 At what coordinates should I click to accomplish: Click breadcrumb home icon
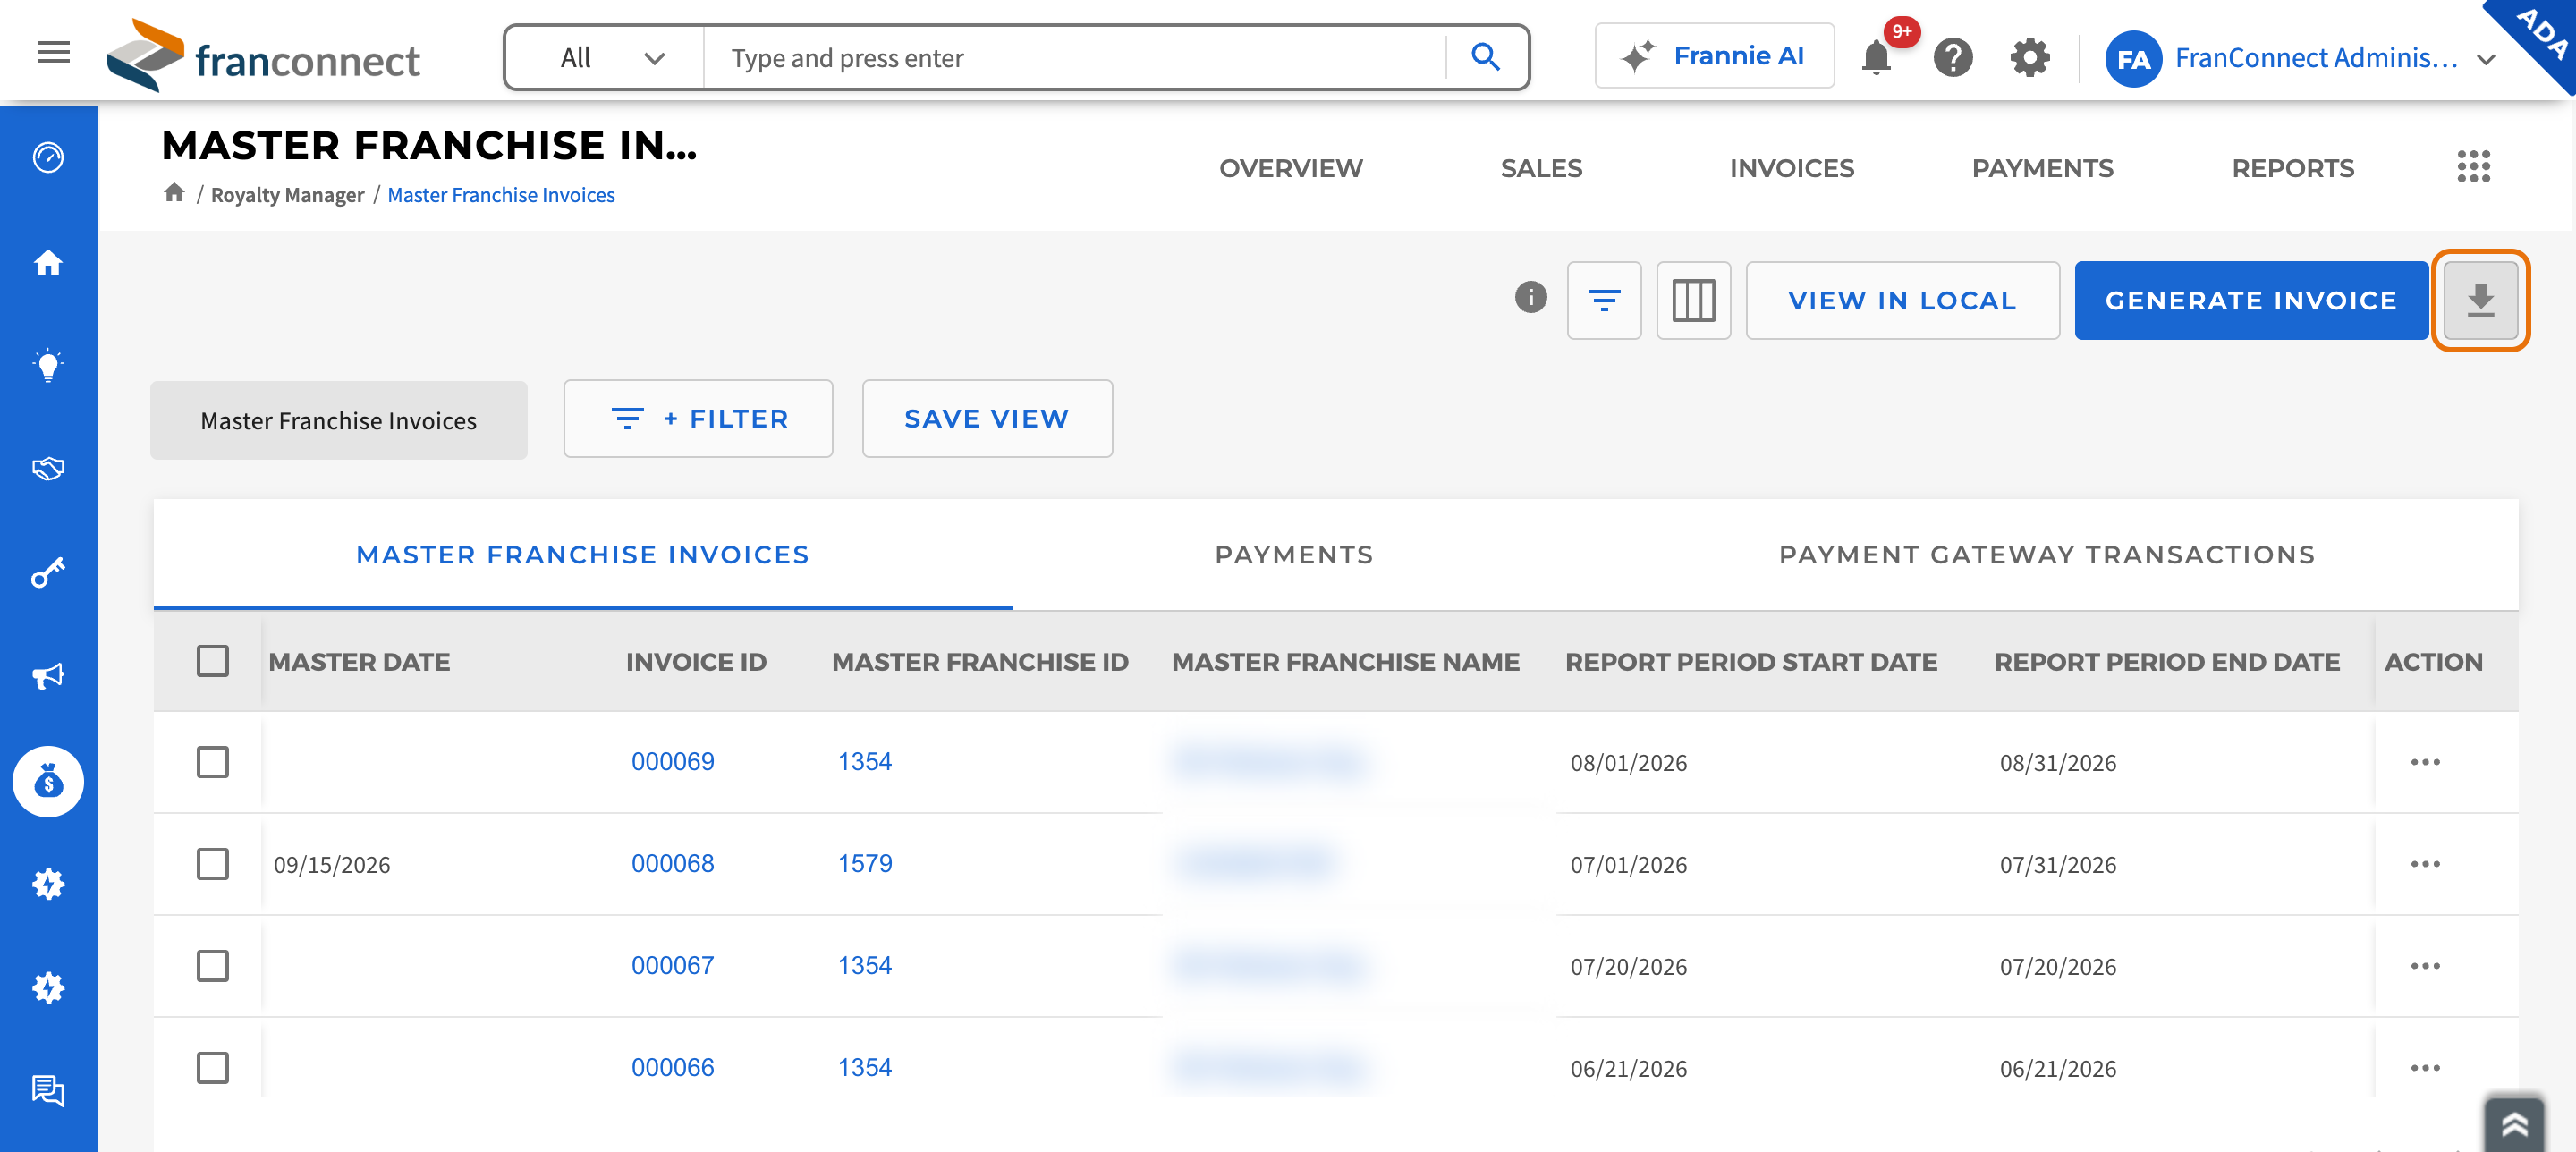[x=174, y=193]
